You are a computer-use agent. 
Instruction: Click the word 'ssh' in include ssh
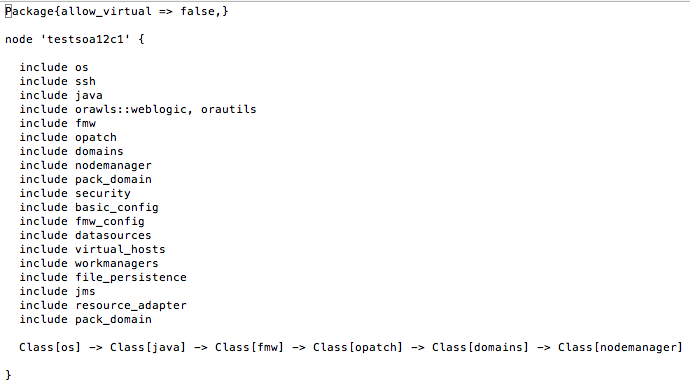tap(85, 81)
